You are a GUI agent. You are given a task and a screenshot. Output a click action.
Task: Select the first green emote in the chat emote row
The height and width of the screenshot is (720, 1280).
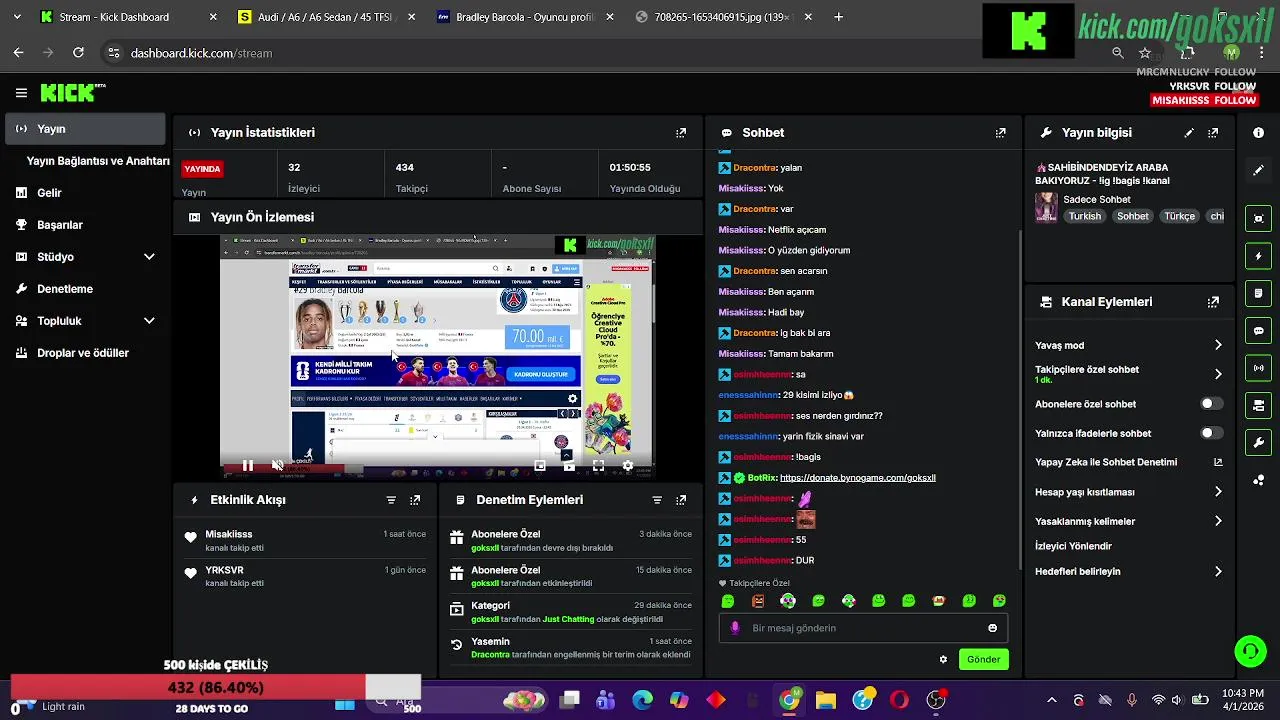[728, 601]
